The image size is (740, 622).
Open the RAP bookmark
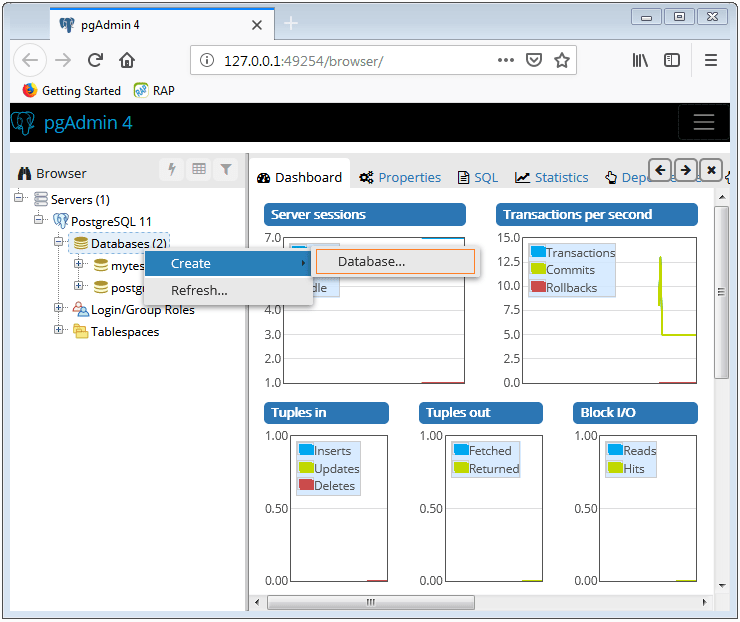coord(154,90)
